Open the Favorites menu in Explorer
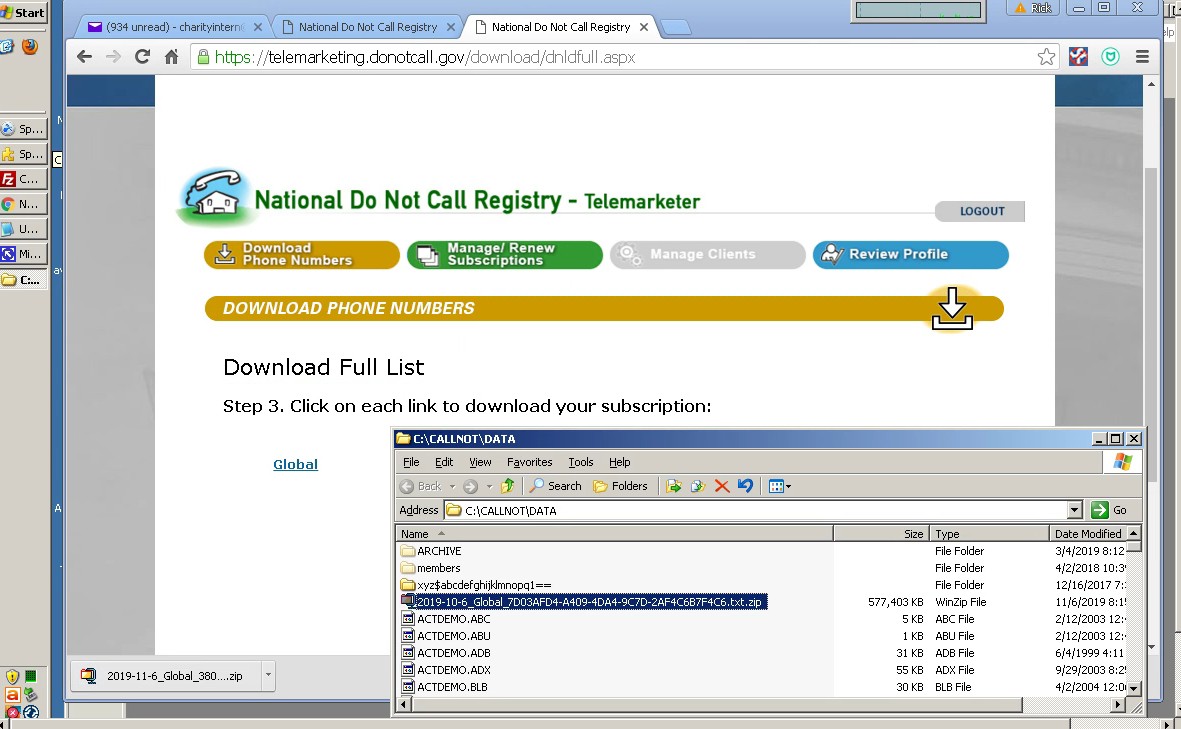Image resolution: width=1181 pixels, height=729 pixels. click(x=529, y=462)
